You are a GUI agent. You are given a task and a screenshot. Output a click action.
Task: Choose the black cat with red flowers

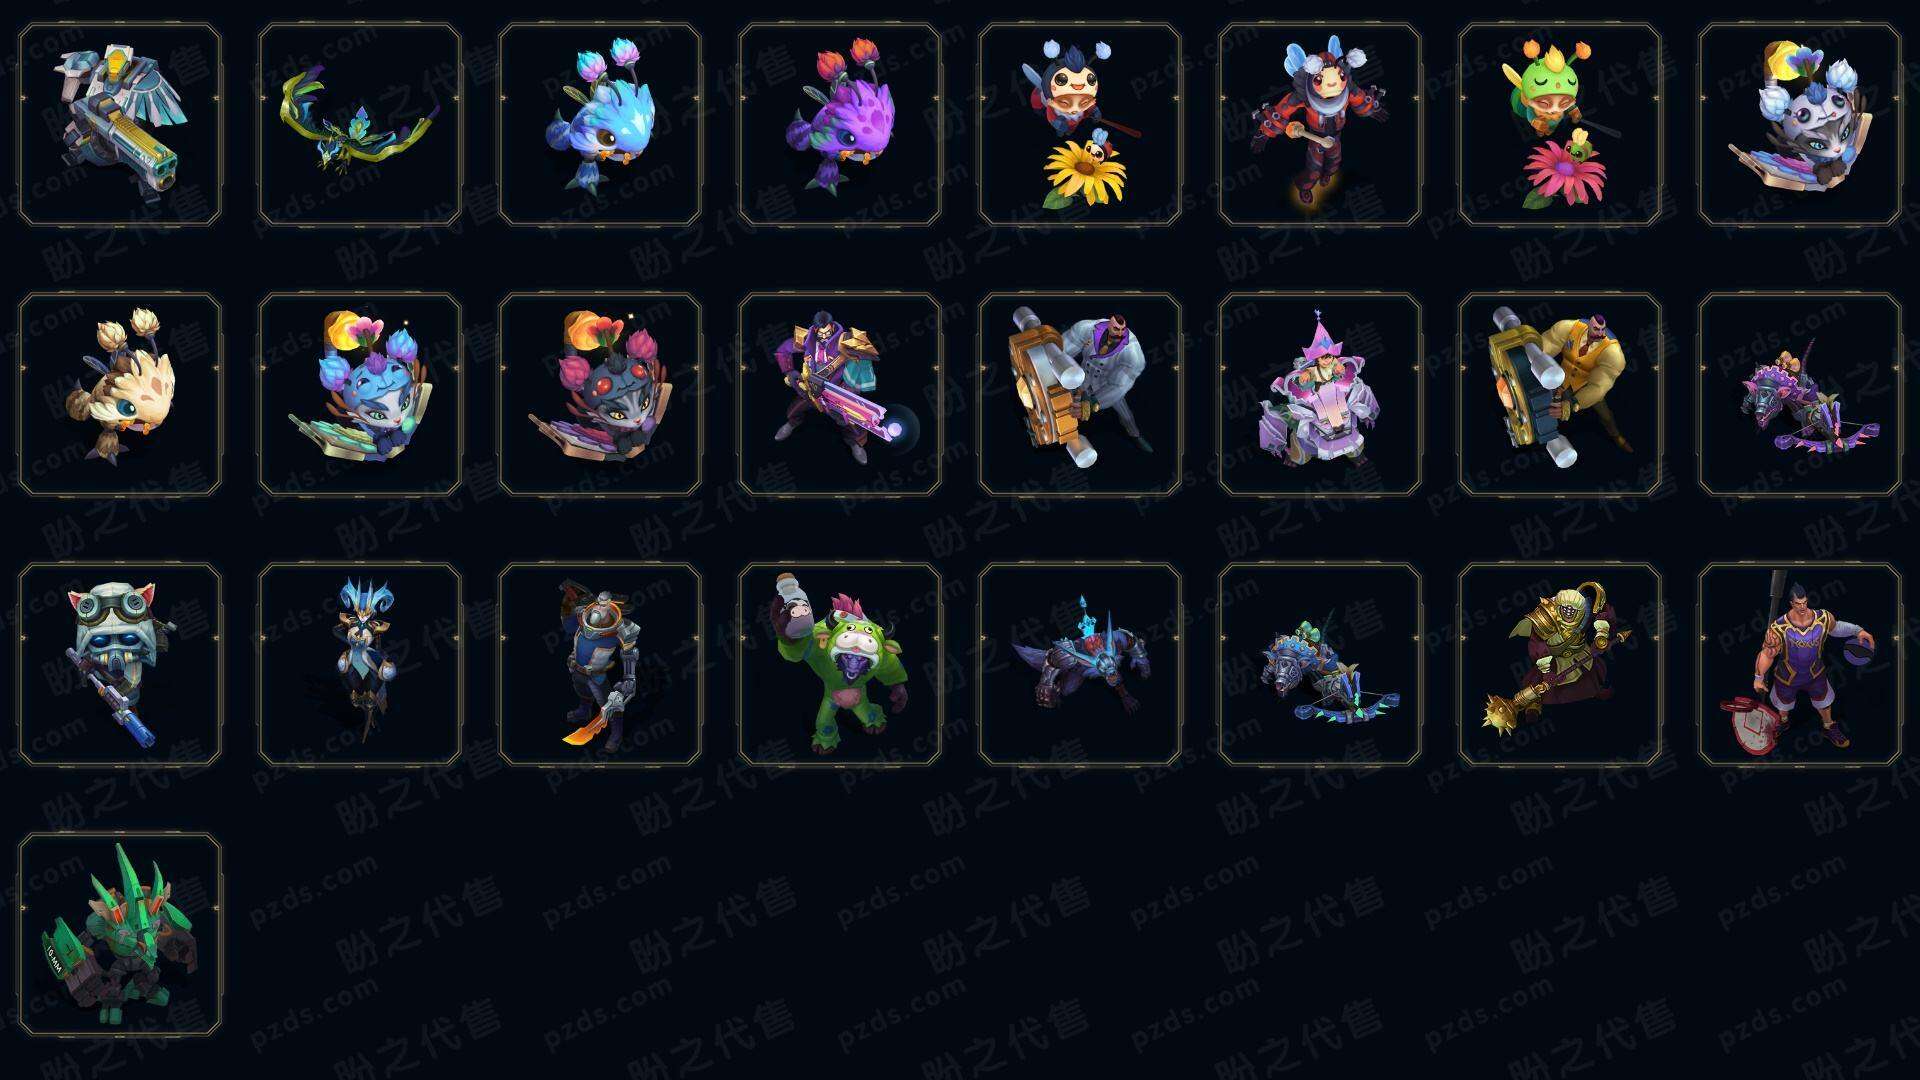(x=600, y=394)
